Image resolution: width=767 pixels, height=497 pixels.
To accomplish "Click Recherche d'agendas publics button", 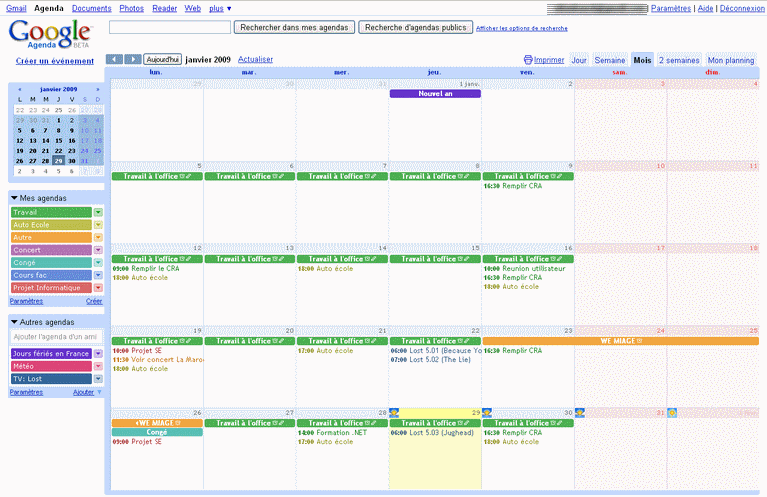I will coord(416,27).
